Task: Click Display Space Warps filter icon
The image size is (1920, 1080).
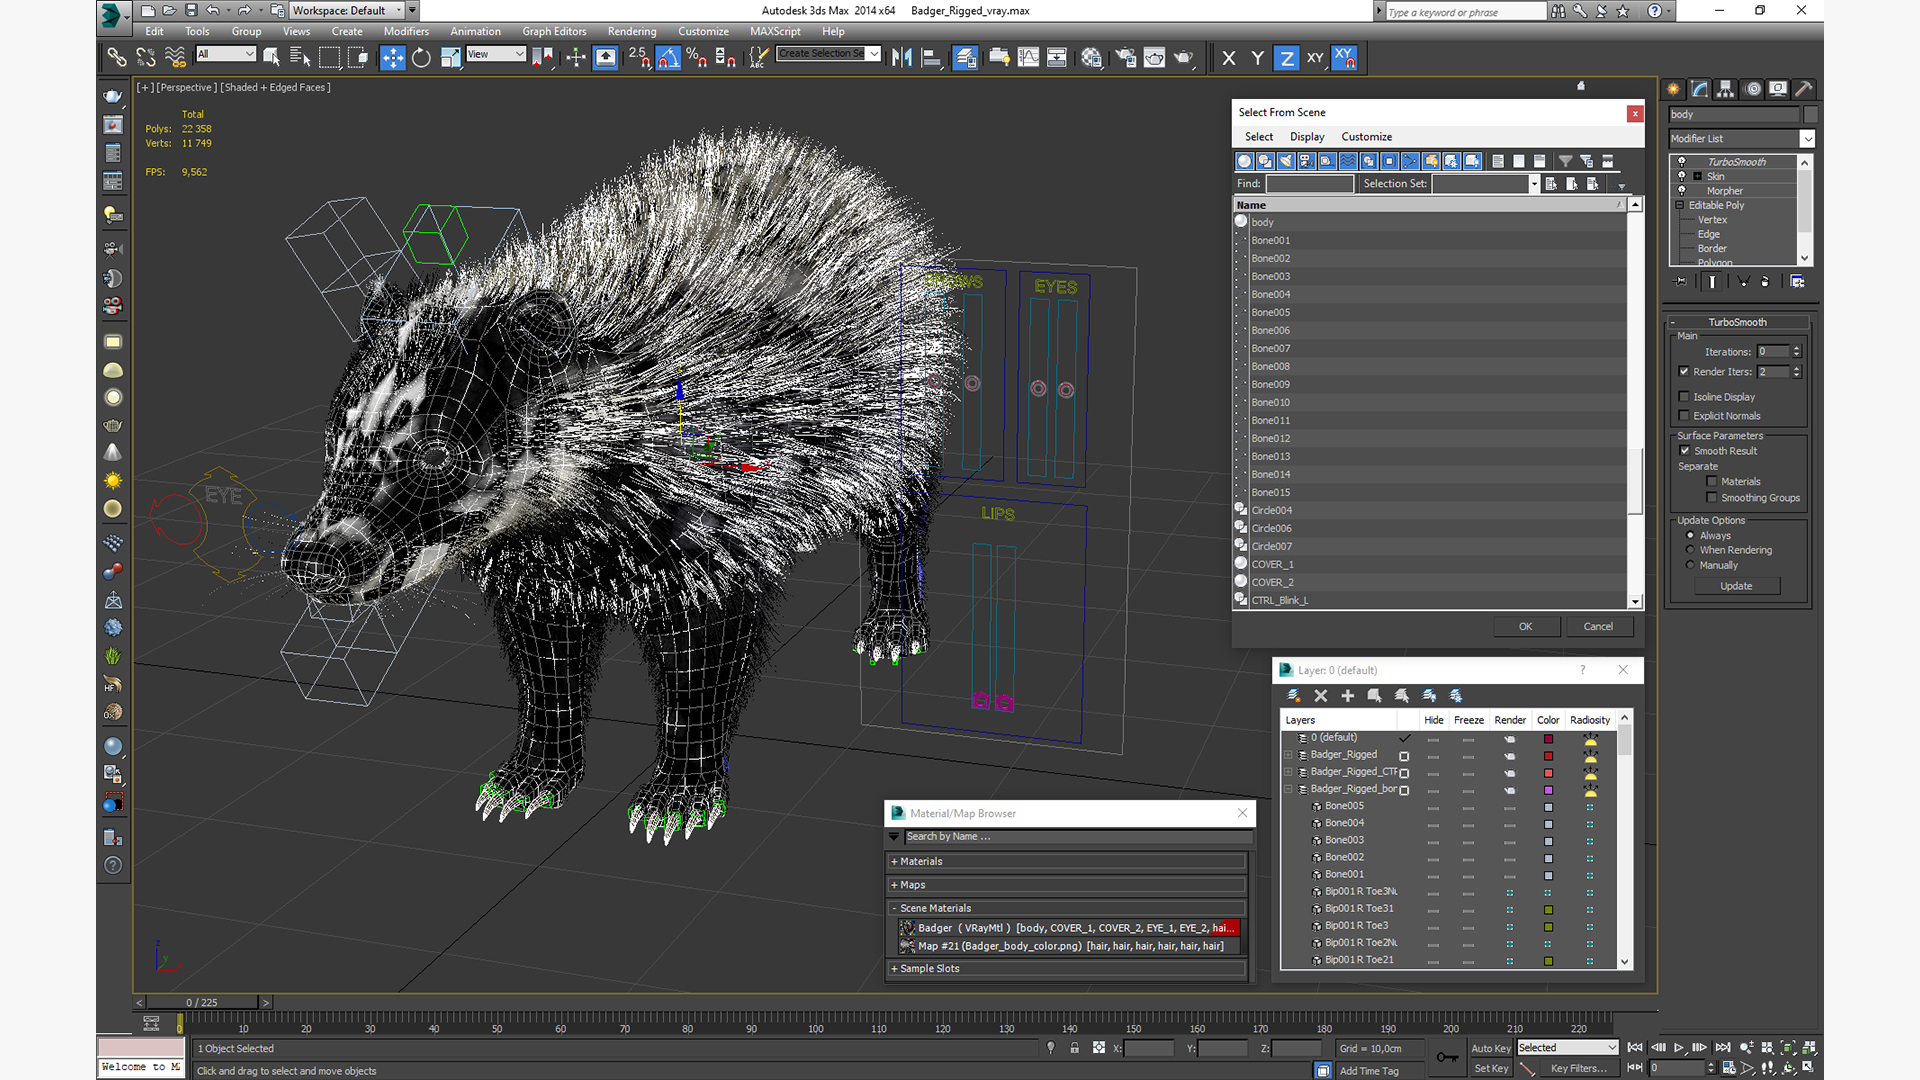Action: [x=1348, y=161]
